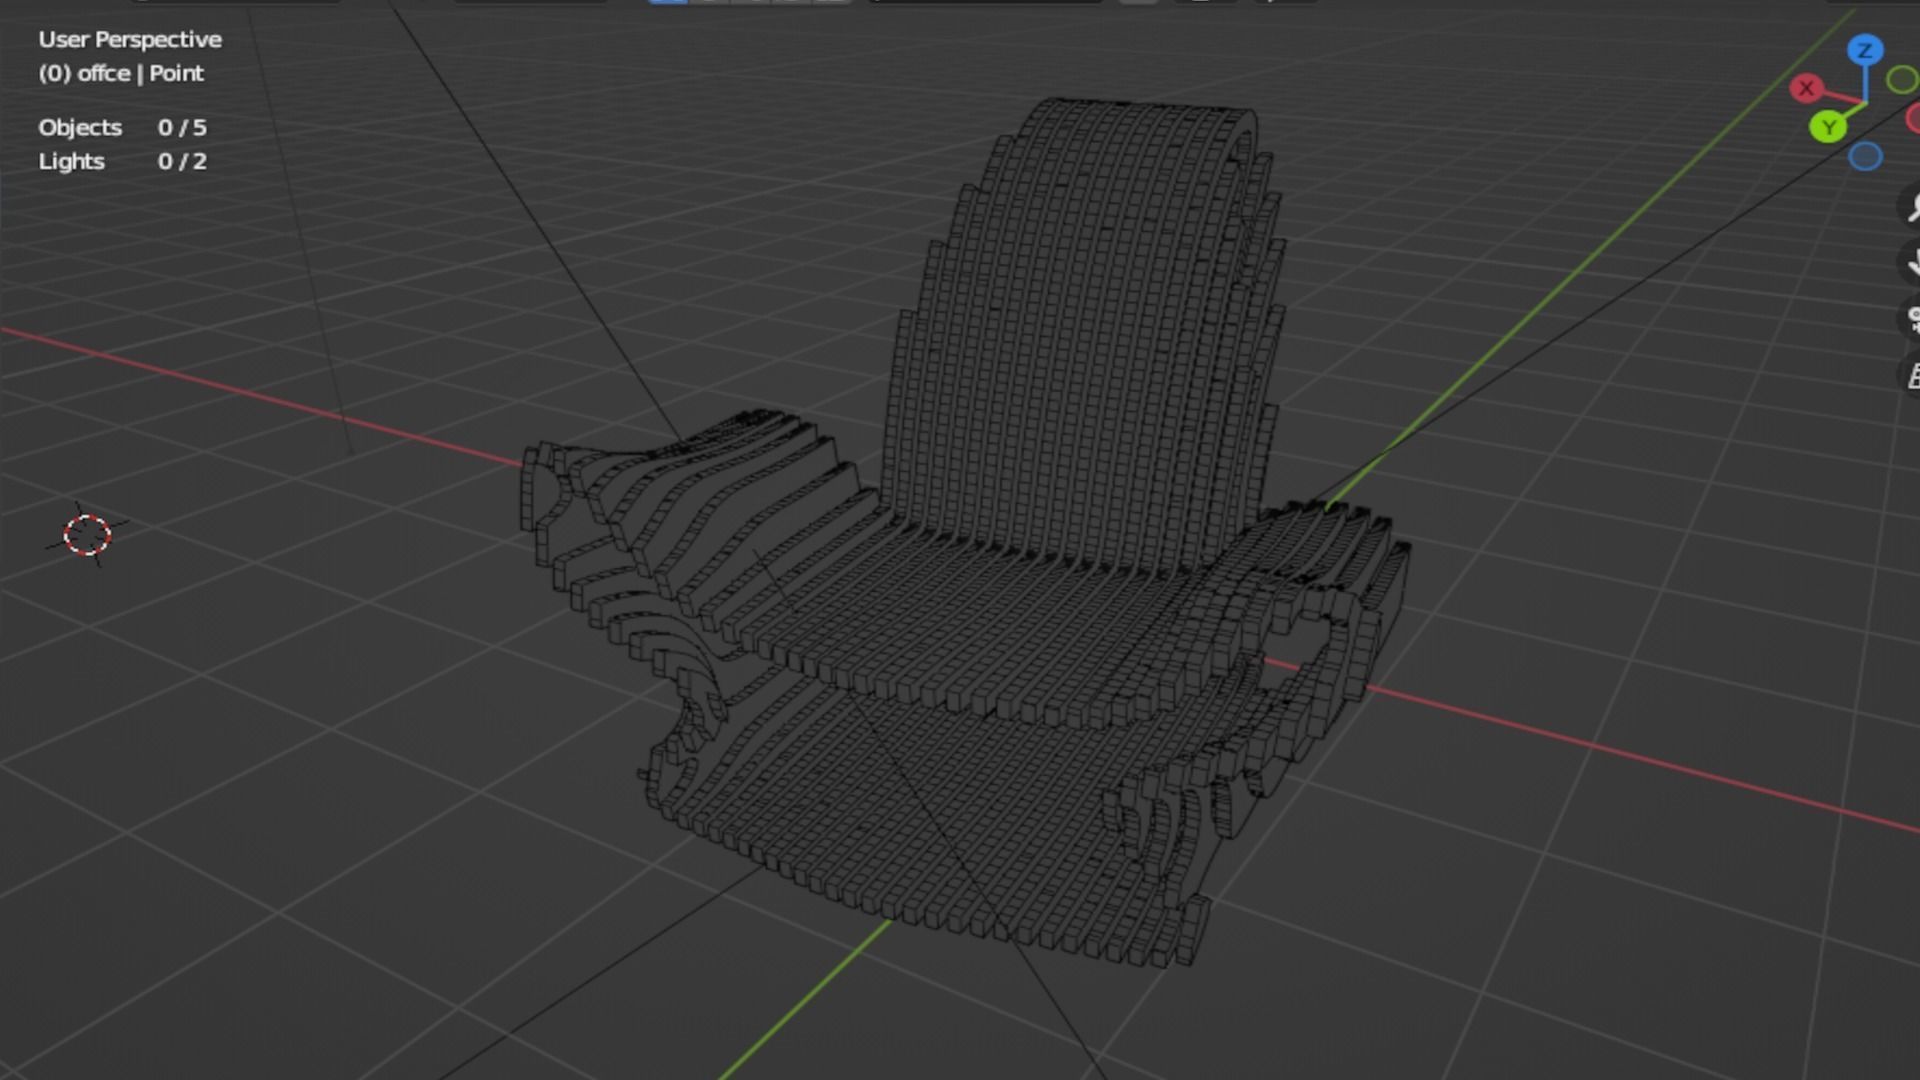Click the hand pan view icon
Viewport: 1920px width, 1080px height.
[x=1911, y=263]
